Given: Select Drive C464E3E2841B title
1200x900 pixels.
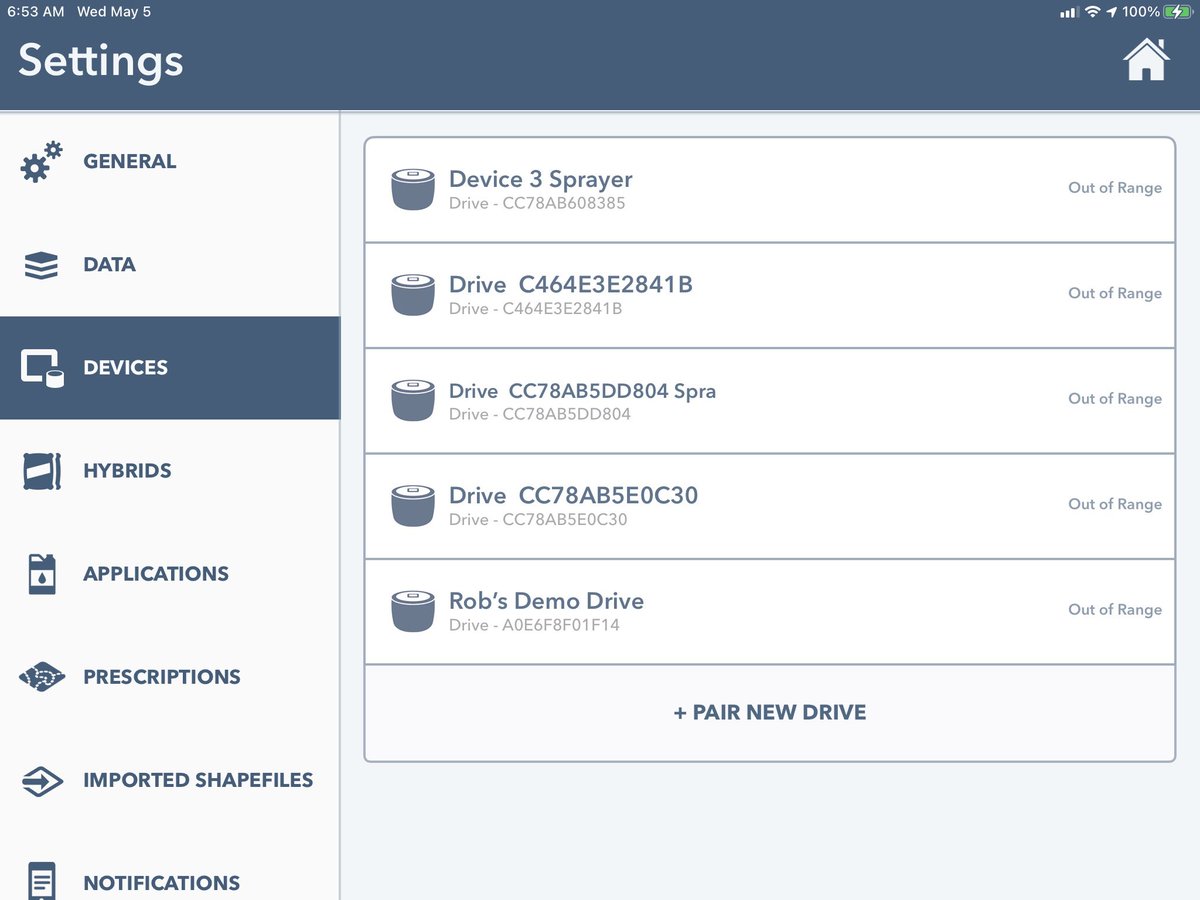Looking at the screenshot, I should (571, 285).
